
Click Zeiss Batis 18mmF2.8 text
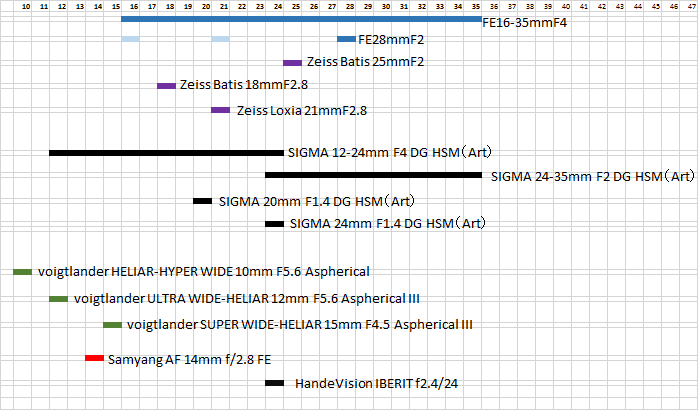pyautogui.click(x=244, y=85)
